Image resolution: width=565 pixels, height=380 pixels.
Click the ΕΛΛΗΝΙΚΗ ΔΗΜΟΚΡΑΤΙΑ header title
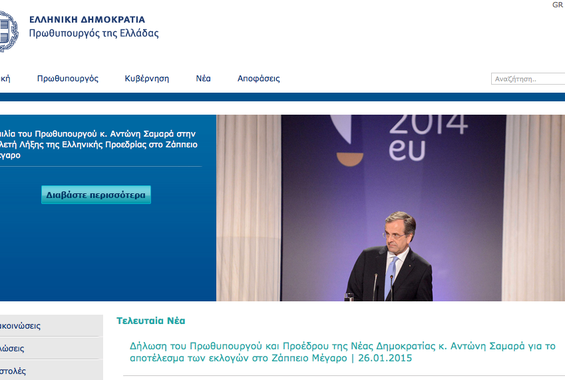pos(87,19)
